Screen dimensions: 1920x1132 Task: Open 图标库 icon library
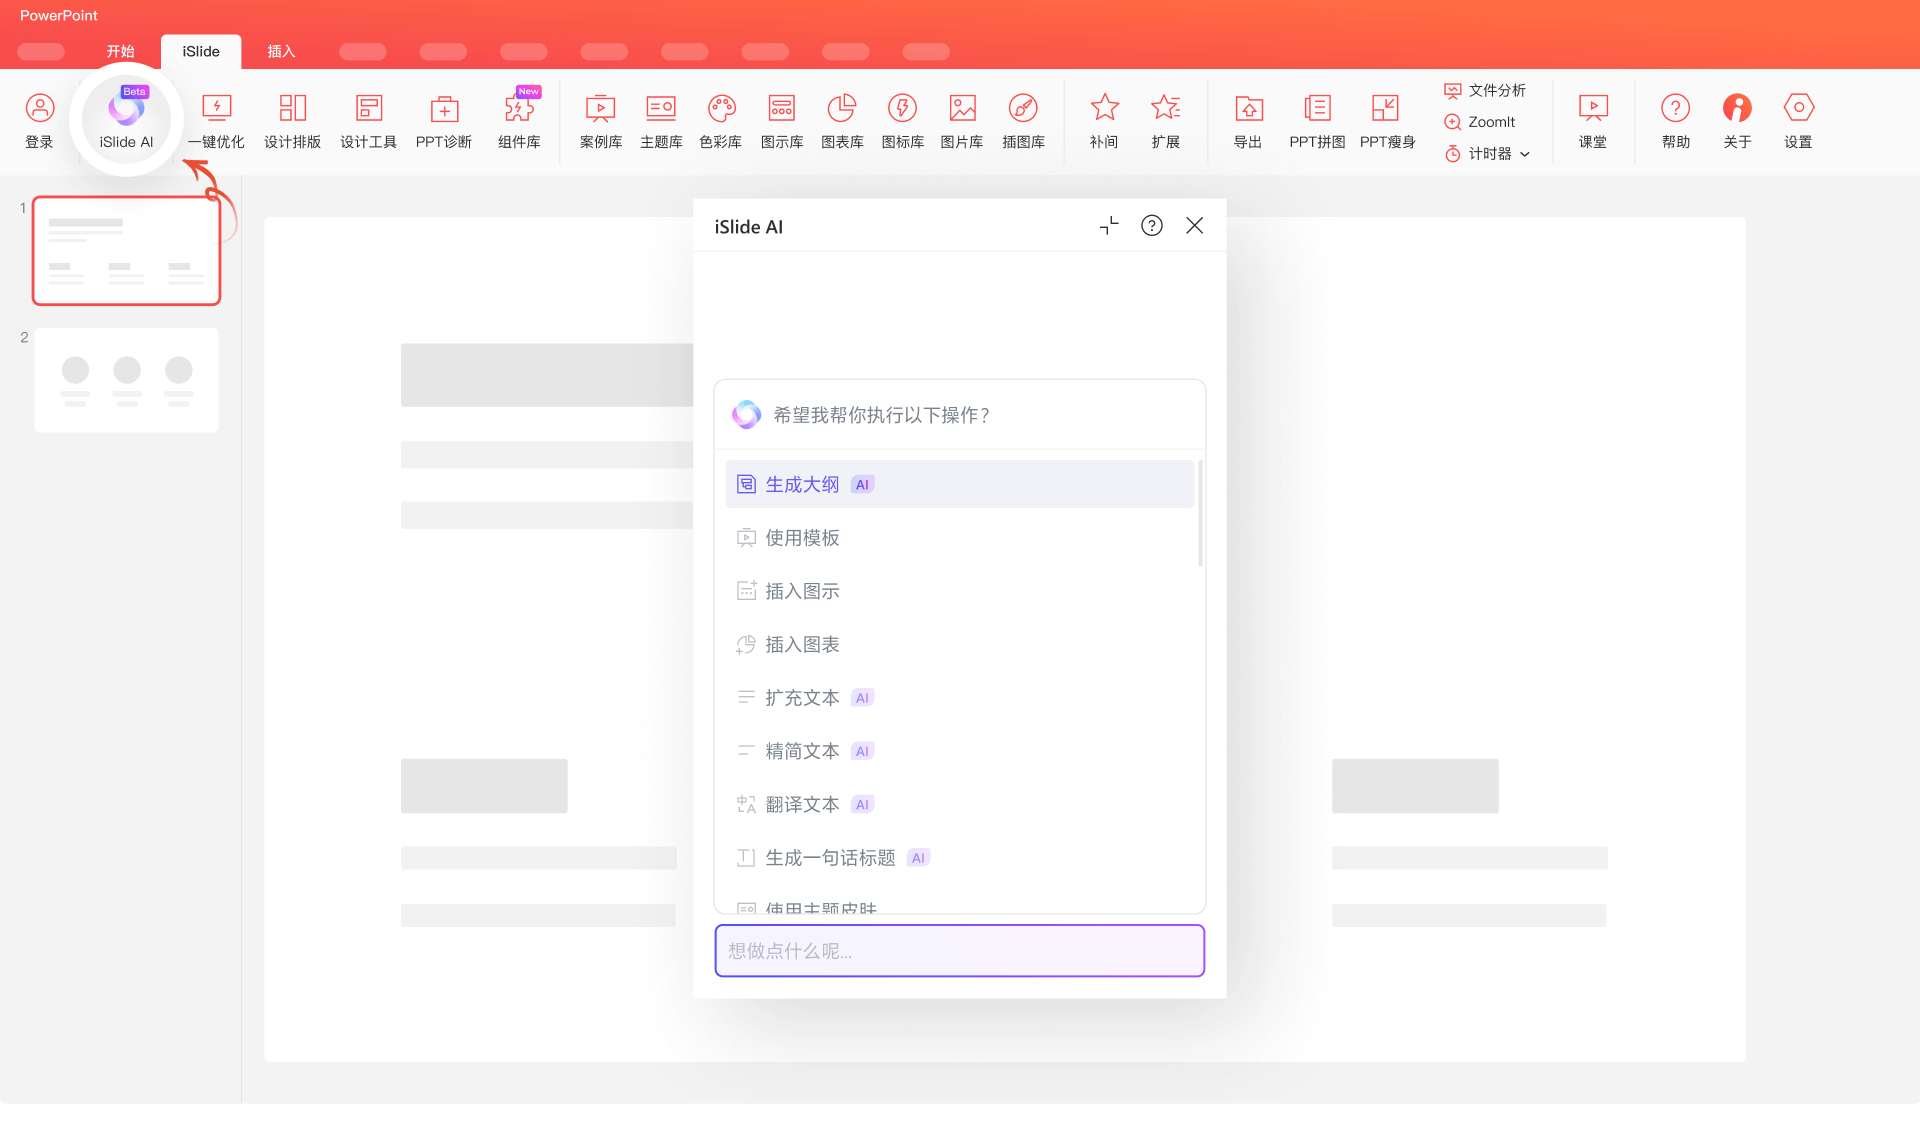[x=902, y=120]
